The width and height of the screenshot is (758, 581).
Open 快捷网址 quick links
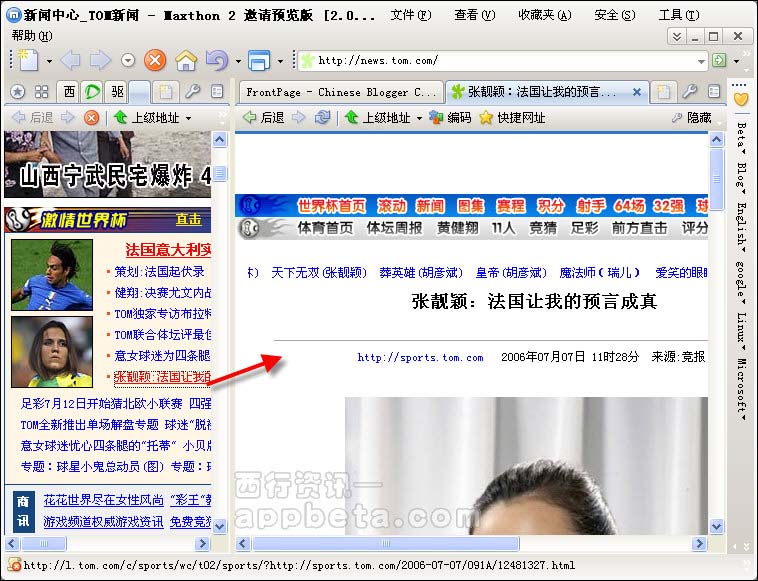[x=512, y=117]
